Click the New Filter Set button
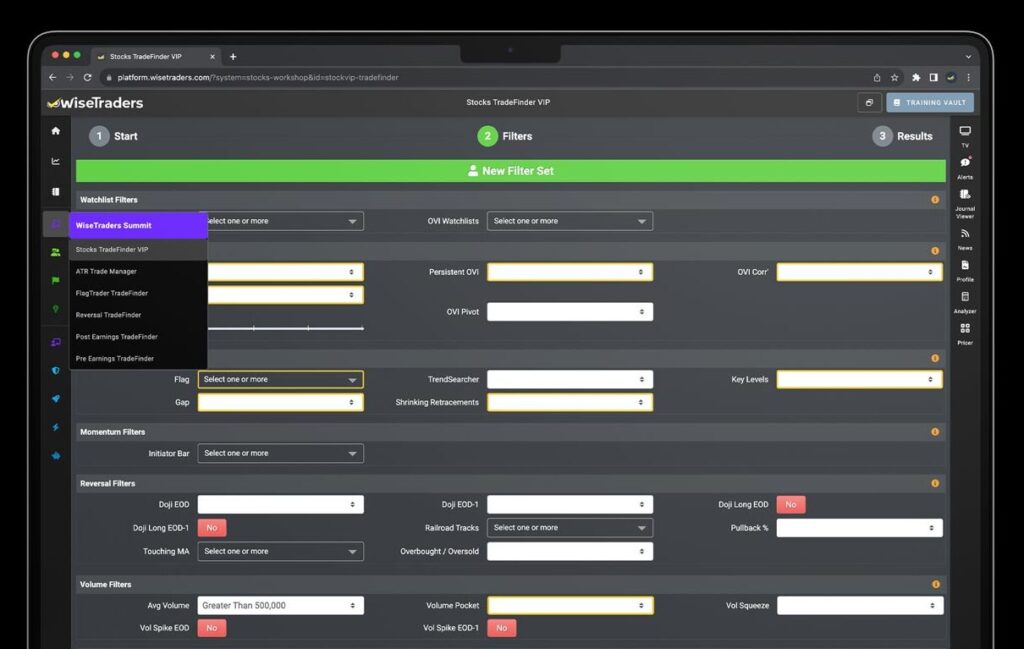Screen dimensions: 1024x649 [x=510, y=171]
